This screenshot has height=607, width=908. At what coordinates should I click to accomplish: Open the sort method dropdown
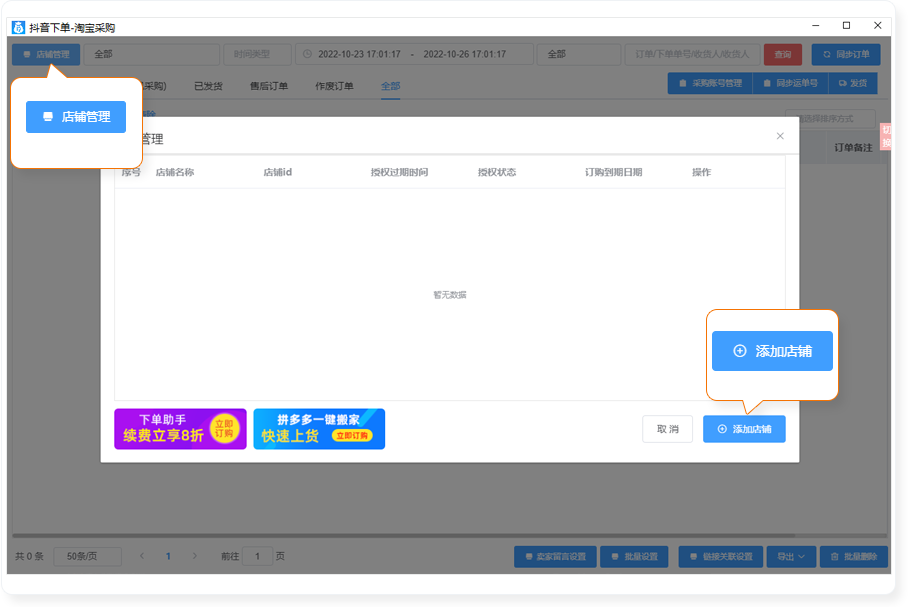coord(830,119)
